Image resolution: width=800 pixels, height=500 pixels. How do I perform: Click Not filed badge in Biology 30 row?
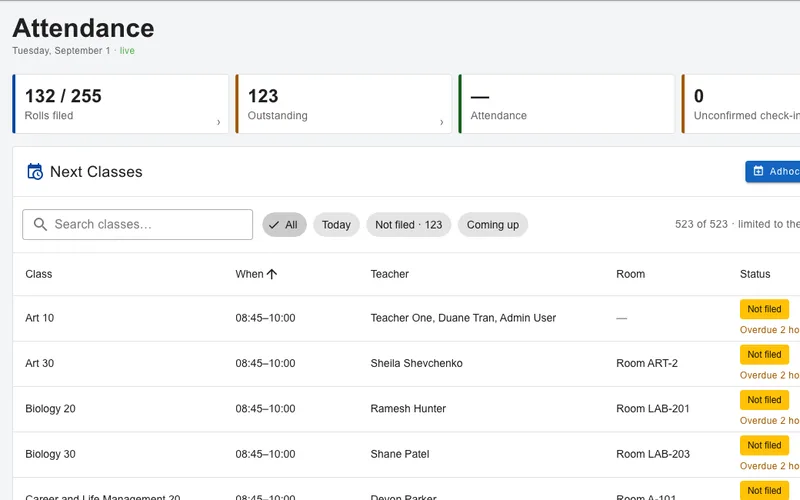pos(764,445)
